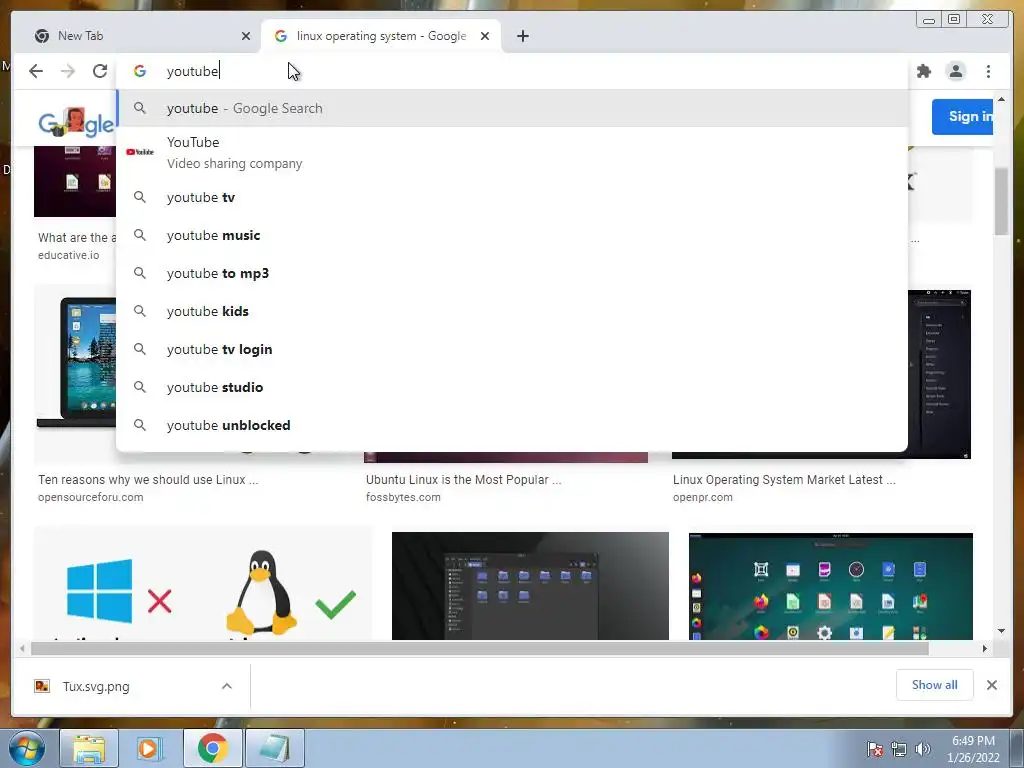
Task: Open the Windows vs Tux penguin image
Action: pos(203,583)
